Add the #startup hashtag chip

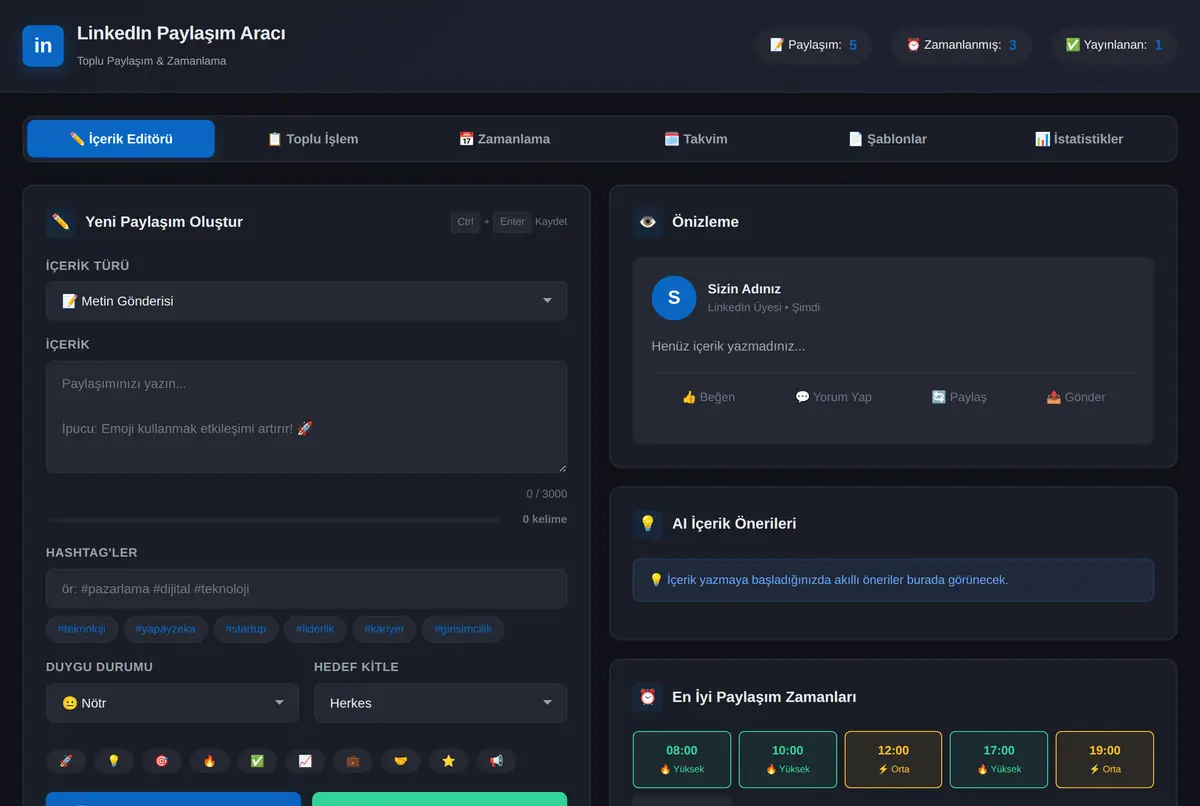click(x=246, y=629)
